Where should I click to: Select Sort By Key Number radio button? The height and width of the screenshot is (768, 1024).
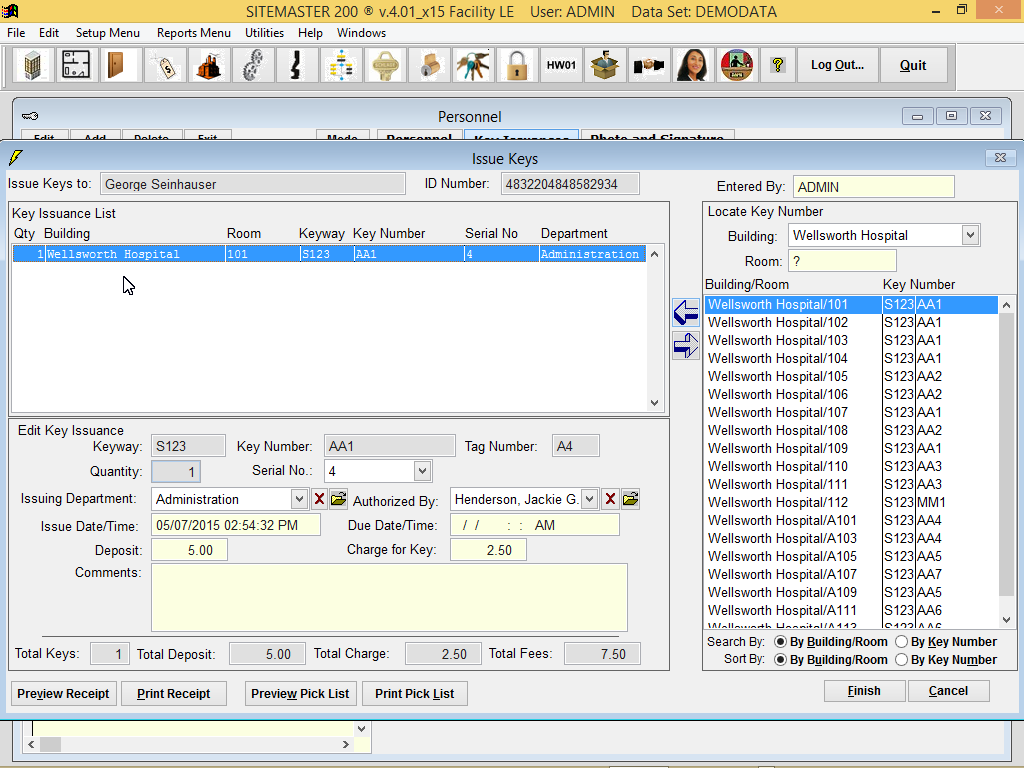click(901, 660)
